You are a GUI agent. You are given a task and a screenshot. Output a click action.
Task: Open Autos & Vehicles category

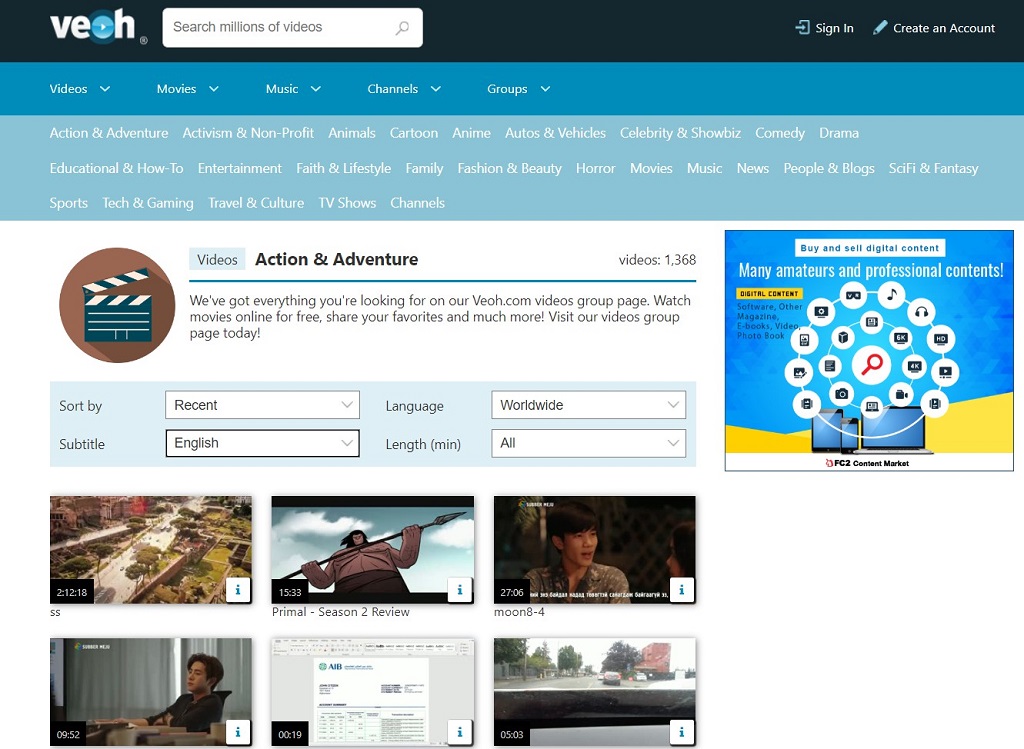coord(556,133)
